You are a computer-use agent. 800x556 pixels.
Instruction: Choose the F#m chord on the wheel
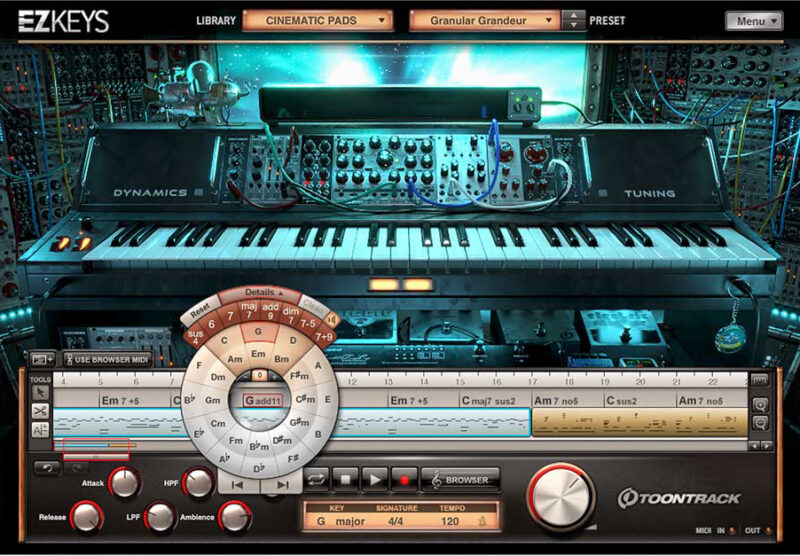[299, 376]
